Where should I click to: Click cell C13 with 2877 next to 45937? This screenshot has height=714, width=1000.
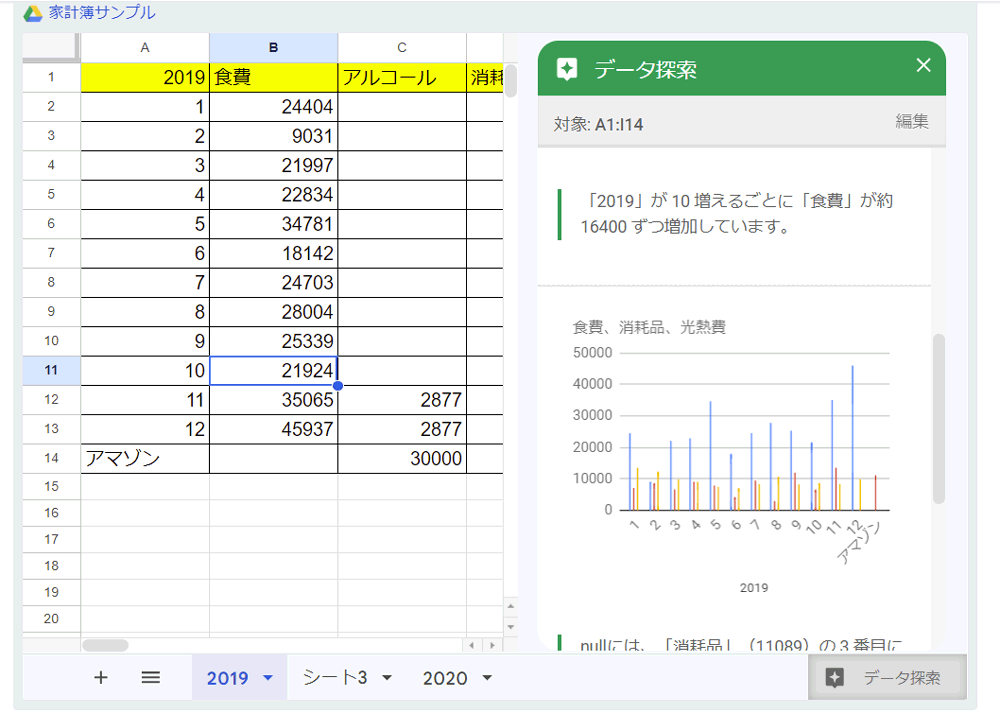pos(402,430)
